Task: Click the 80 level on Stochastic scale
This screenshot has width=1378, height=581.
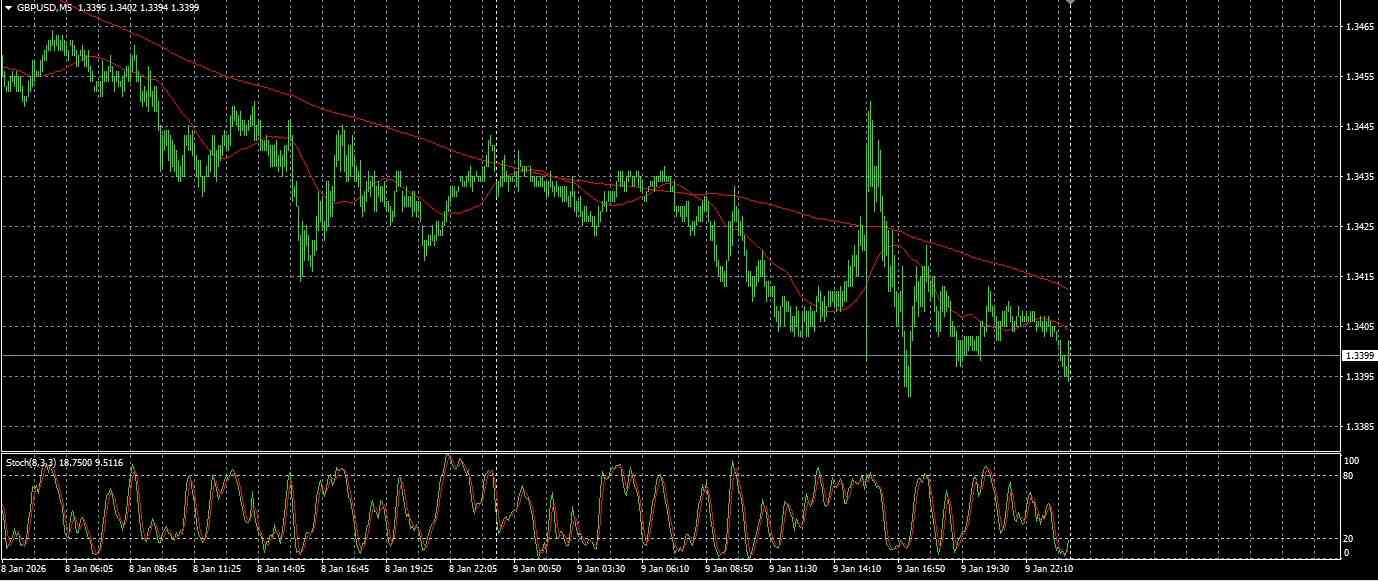Action: pyautogui.click(x=1349, y=475)
